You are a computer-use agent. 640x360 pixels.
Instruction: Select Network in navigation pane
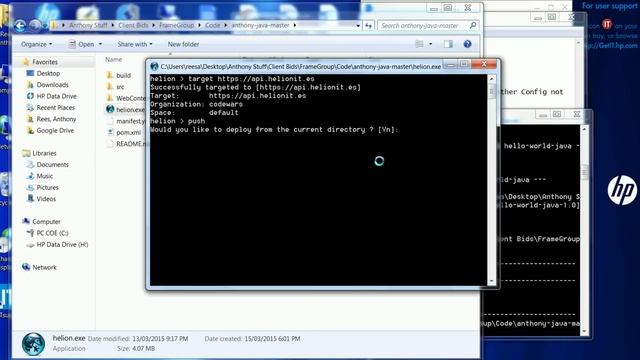[44, 267]
